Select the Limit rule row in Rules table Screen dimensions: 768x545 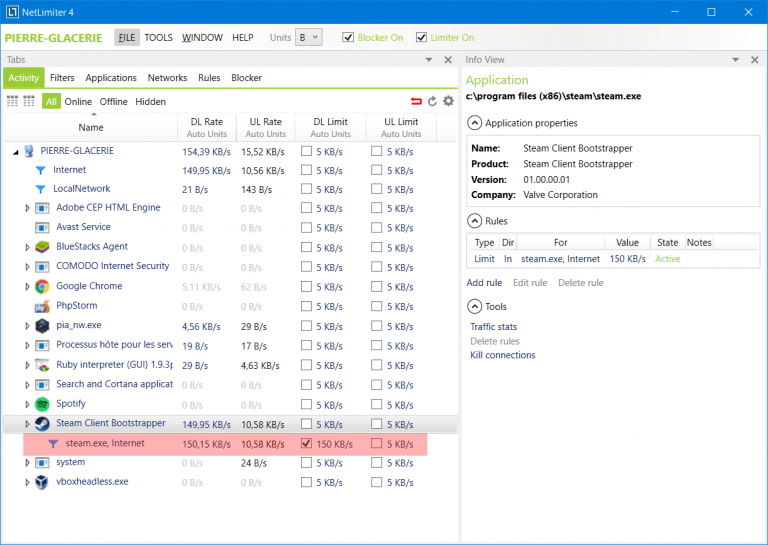[612, 259]
